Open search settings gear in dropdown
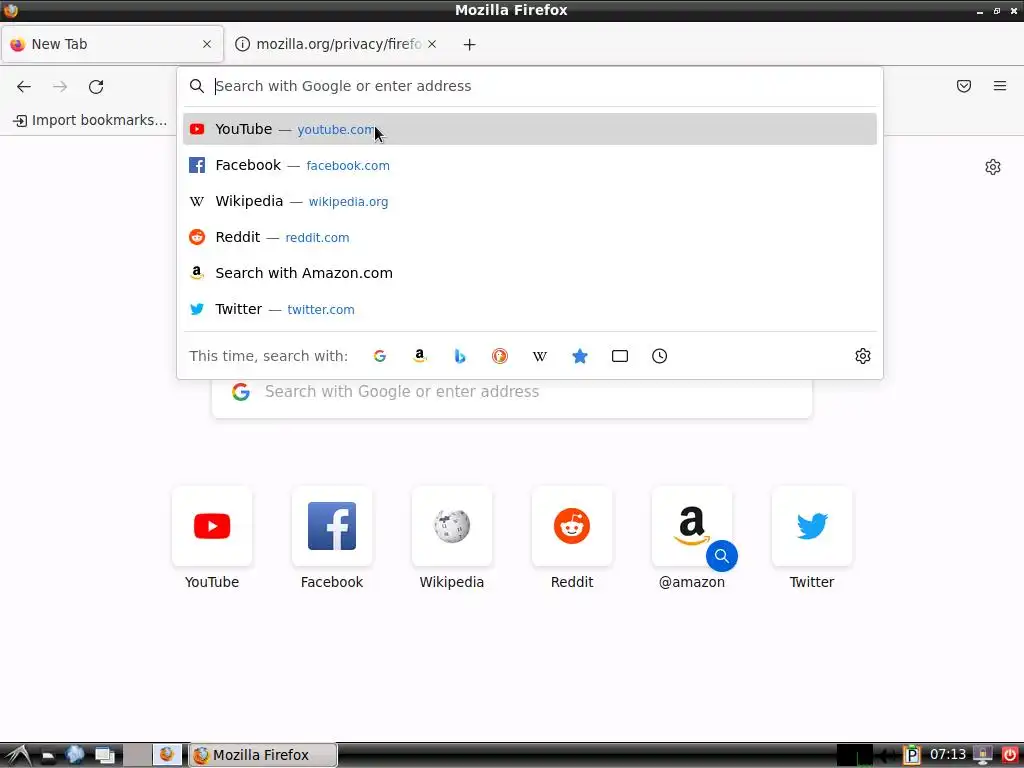This screenshot has width=1024, height=768. 863,356
